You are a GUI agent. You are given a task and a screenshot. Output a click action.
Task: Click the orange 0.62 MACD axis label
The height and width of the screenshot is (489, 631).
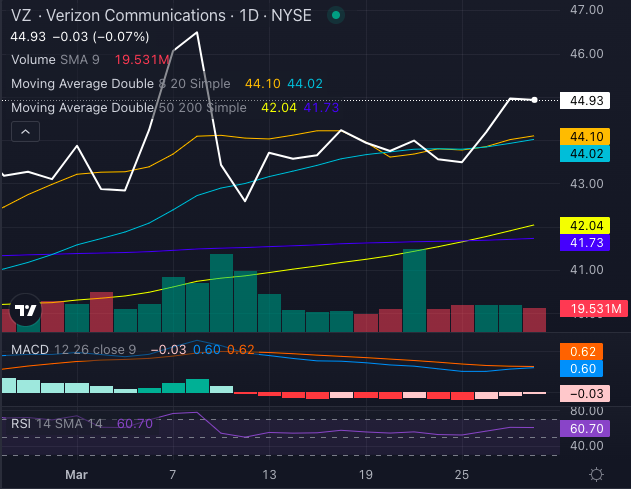click(x=585, y=352)
